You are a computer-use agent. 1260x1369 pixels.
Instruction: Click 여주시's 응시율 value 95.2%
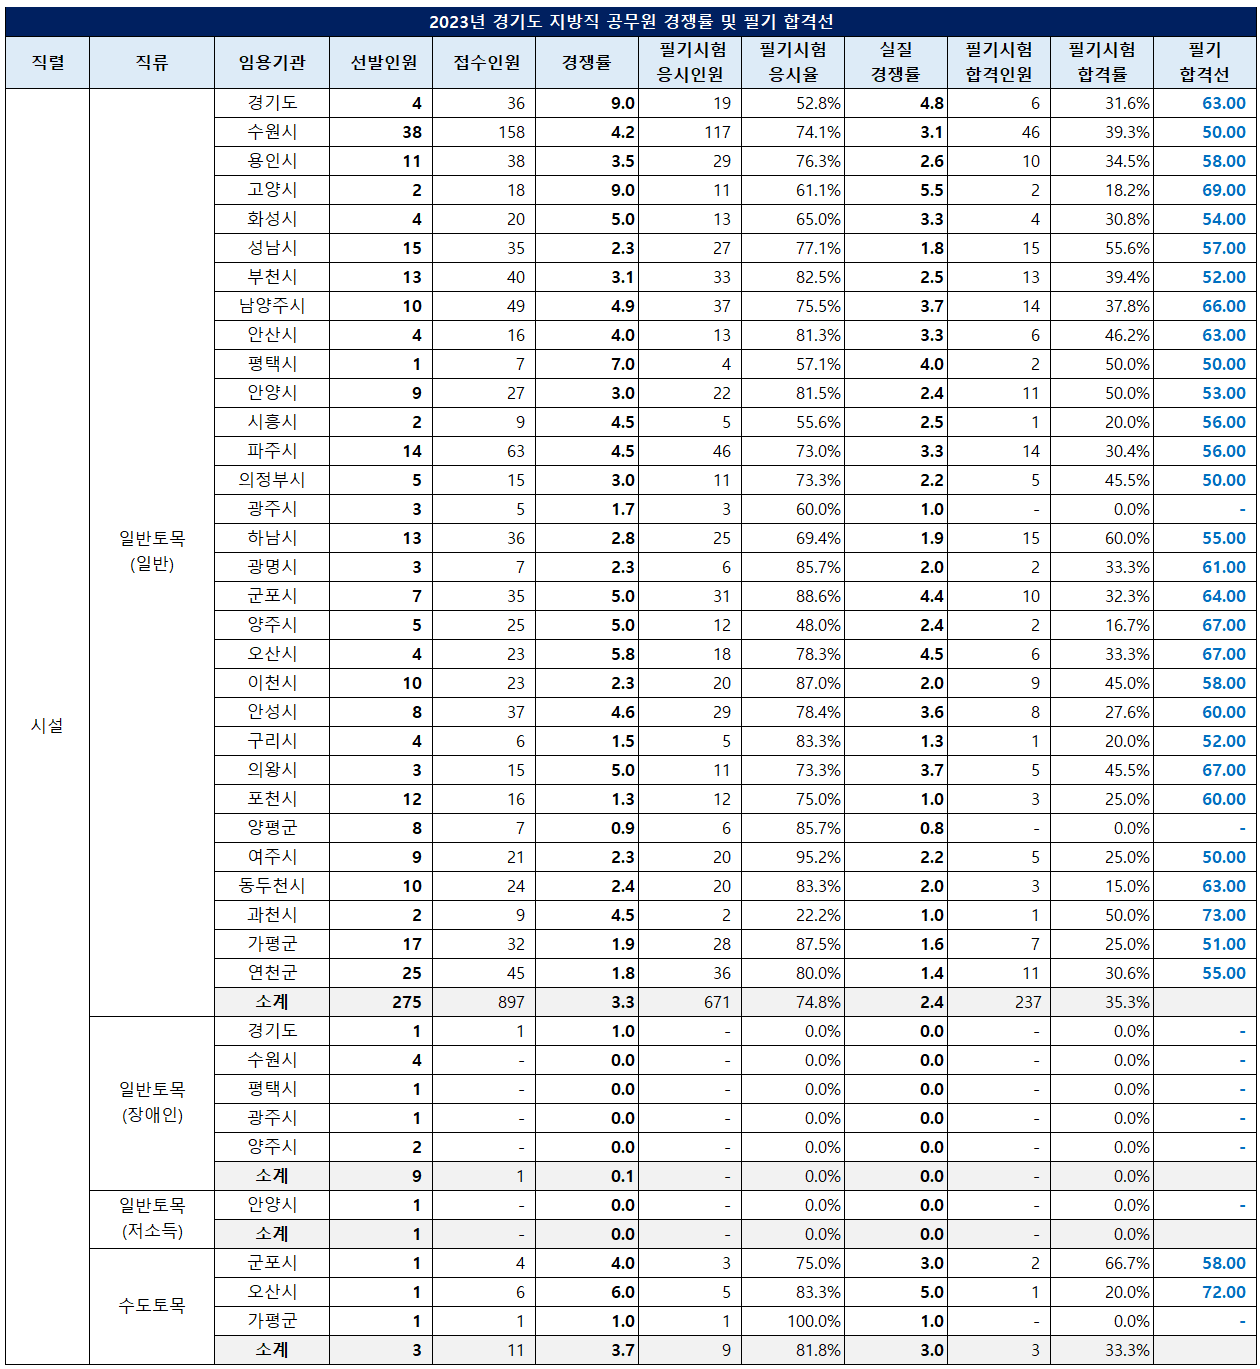818,857
